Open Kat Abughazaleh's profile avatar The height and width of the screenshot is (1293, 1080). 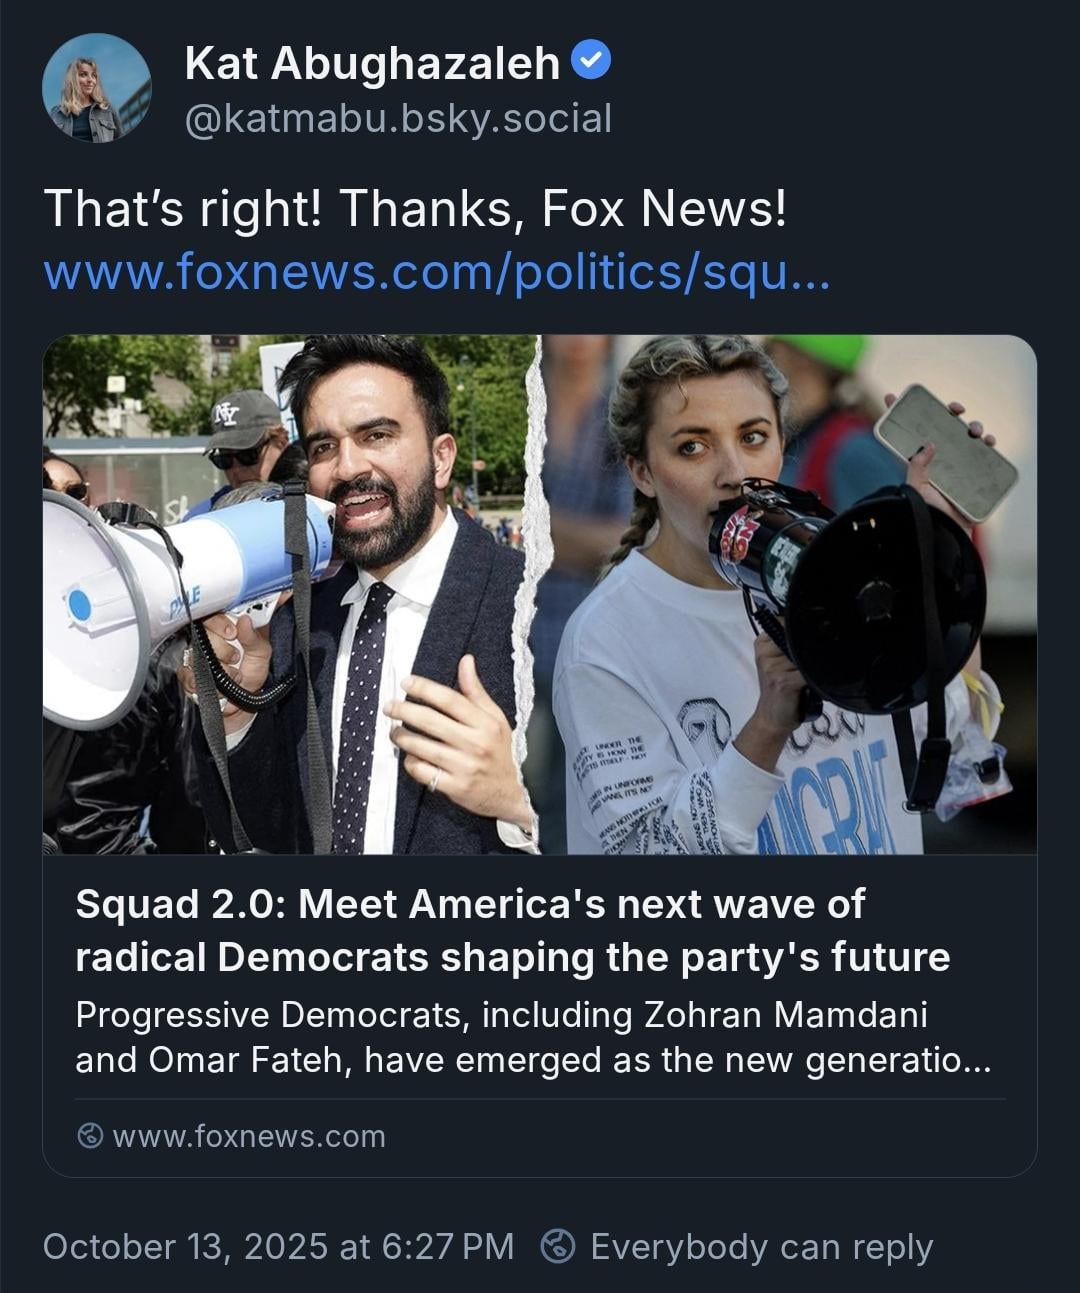point(96,88)
